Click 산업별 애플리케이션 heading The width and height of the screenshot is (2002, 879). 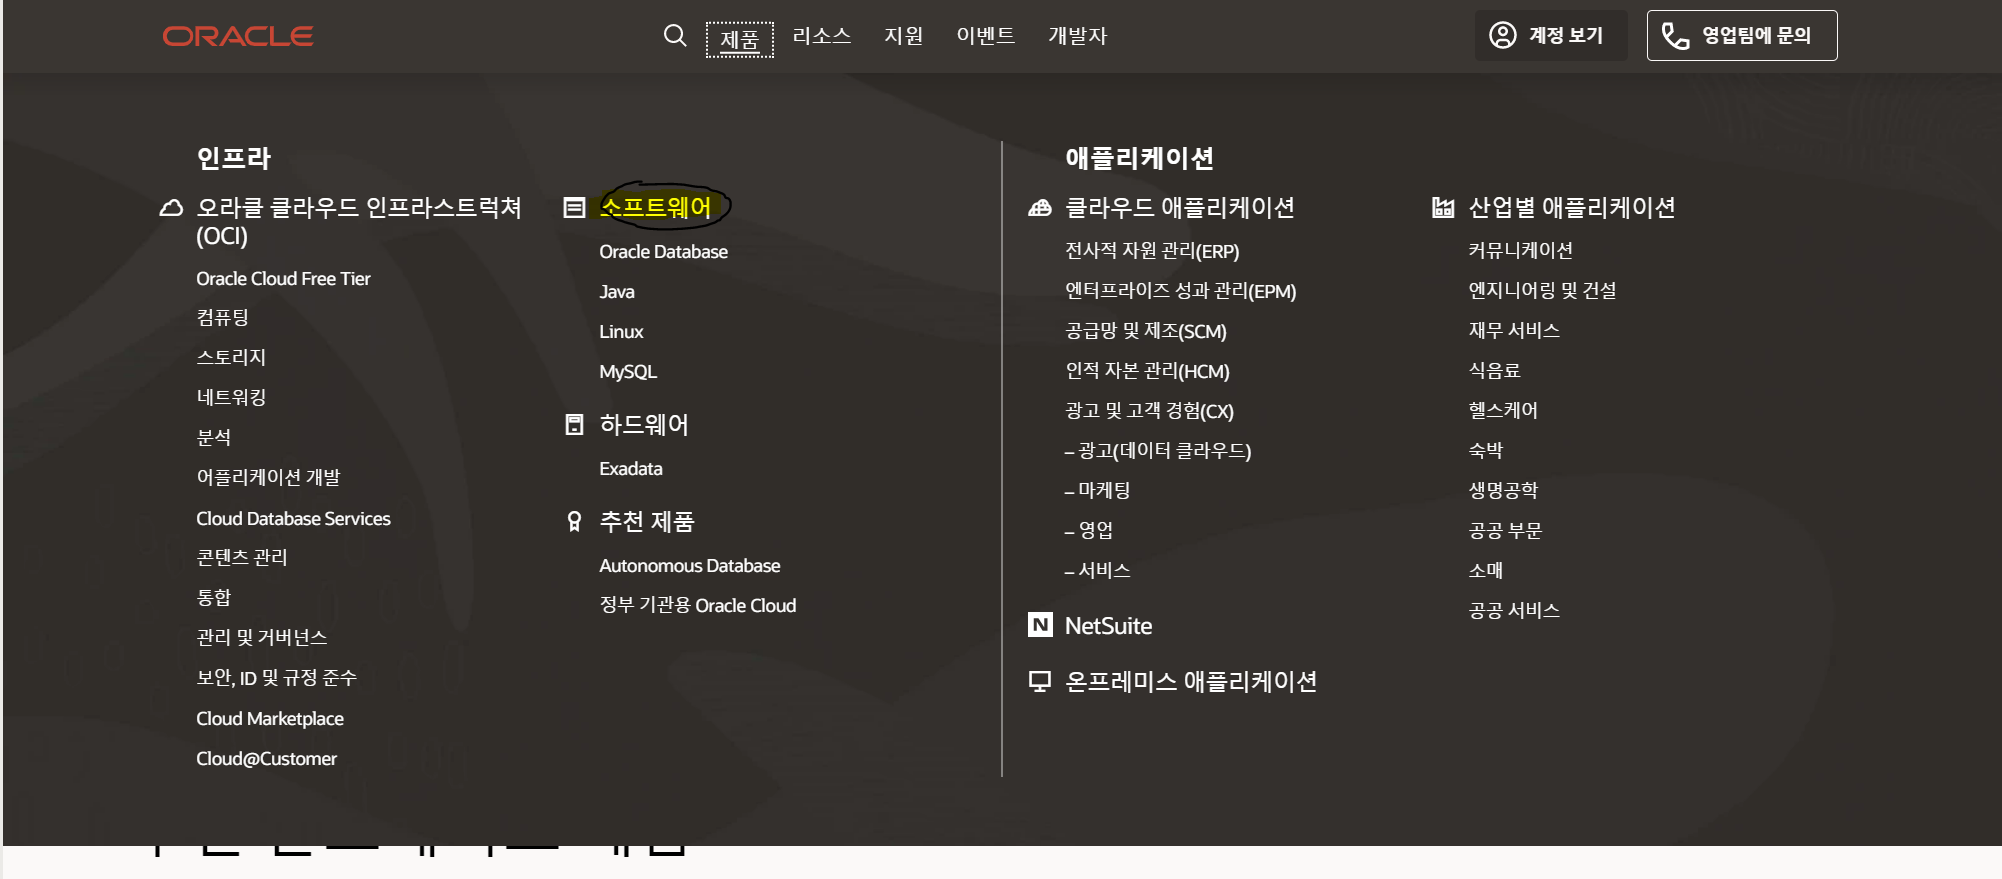pos(1572,208)
